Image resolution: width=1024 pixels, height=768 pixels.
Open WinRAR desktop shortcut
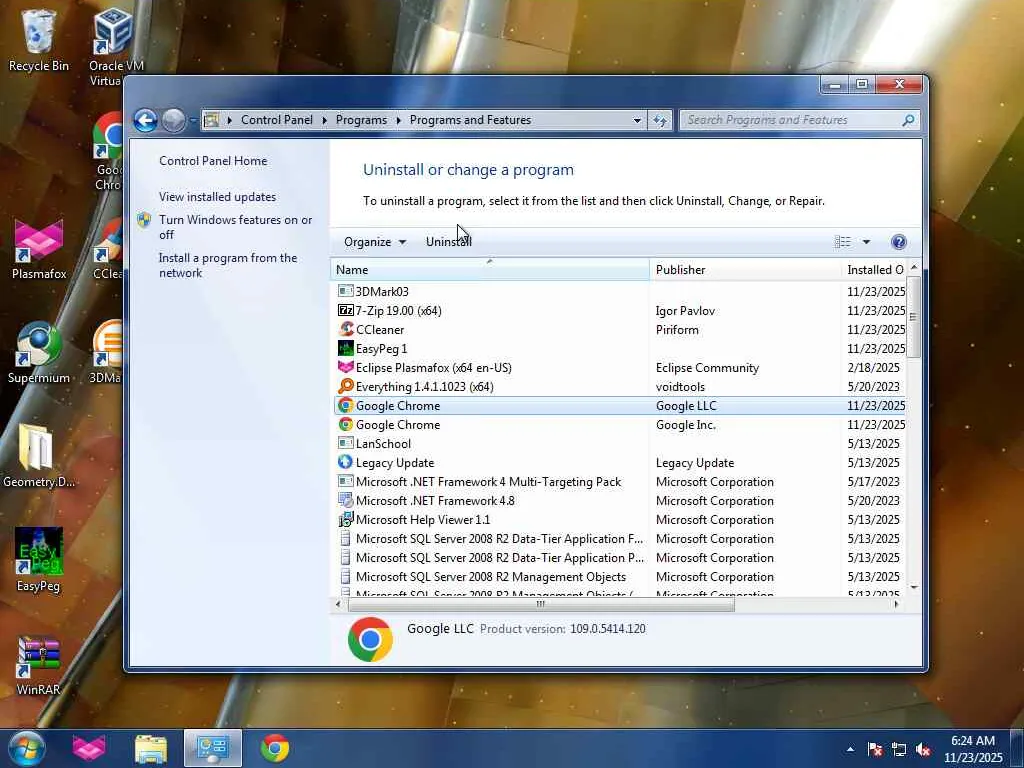(39, 665)
